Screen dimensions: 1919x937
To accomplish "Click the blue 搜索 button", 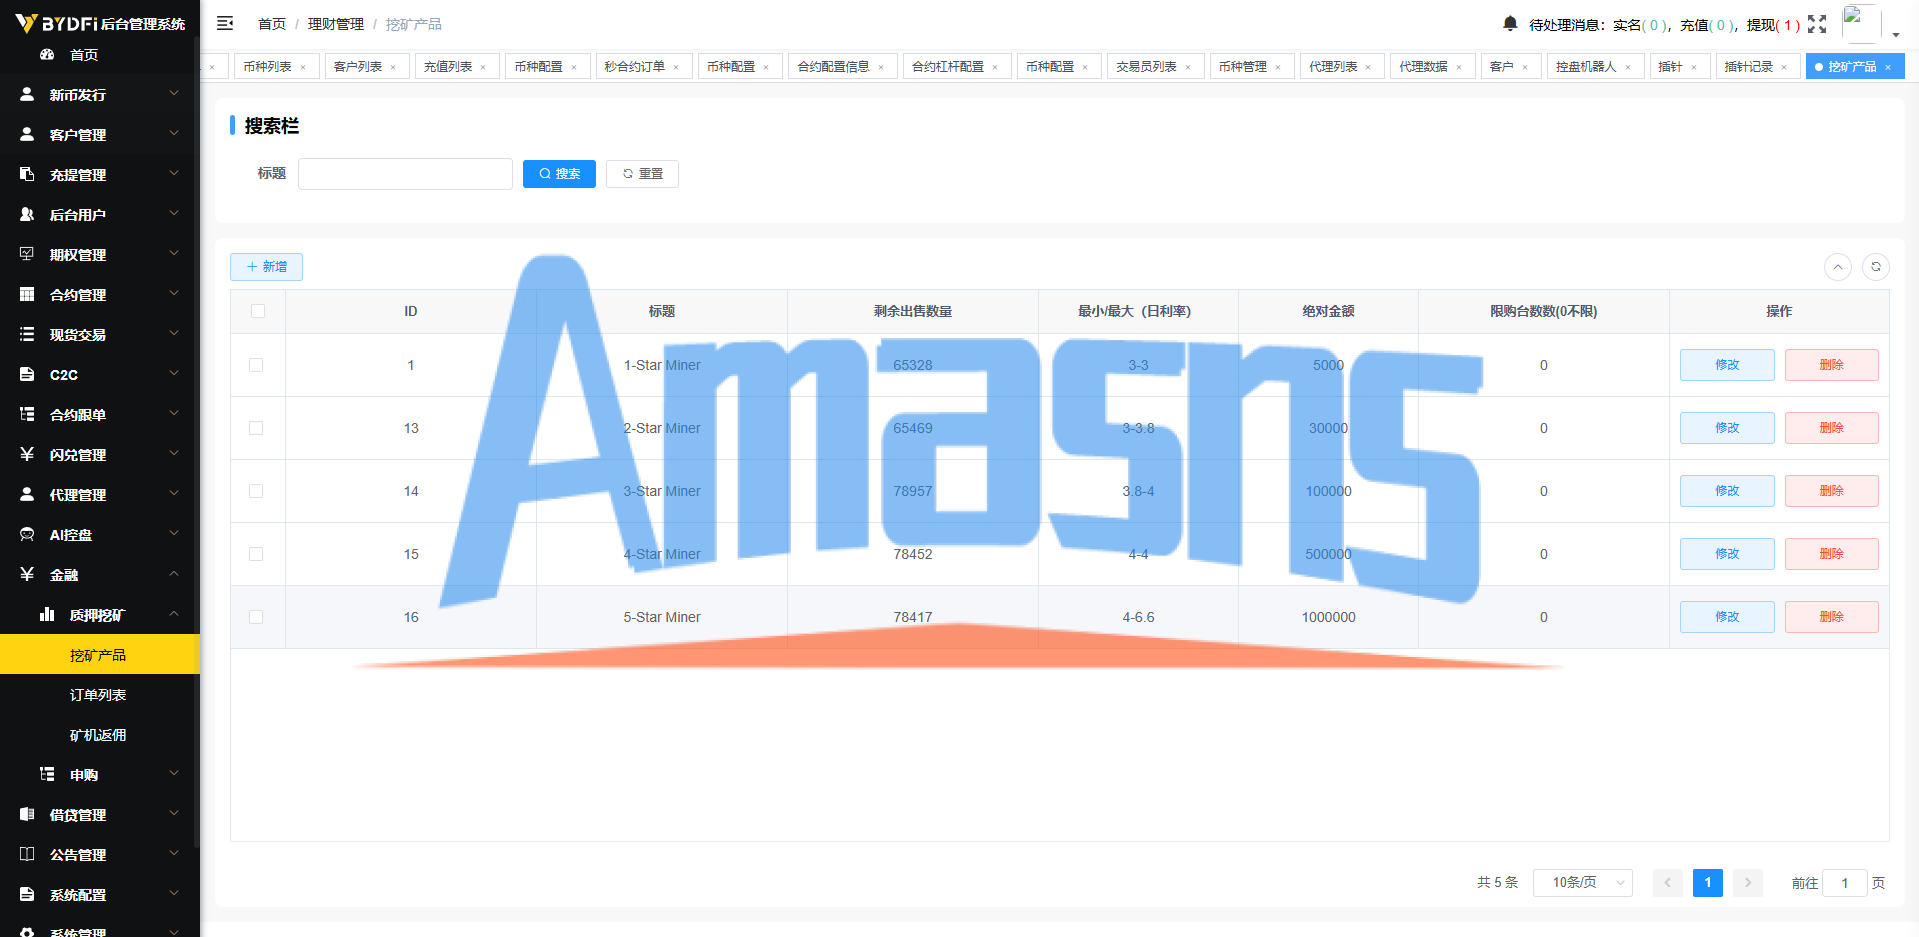I will click(x=559, y=174).
